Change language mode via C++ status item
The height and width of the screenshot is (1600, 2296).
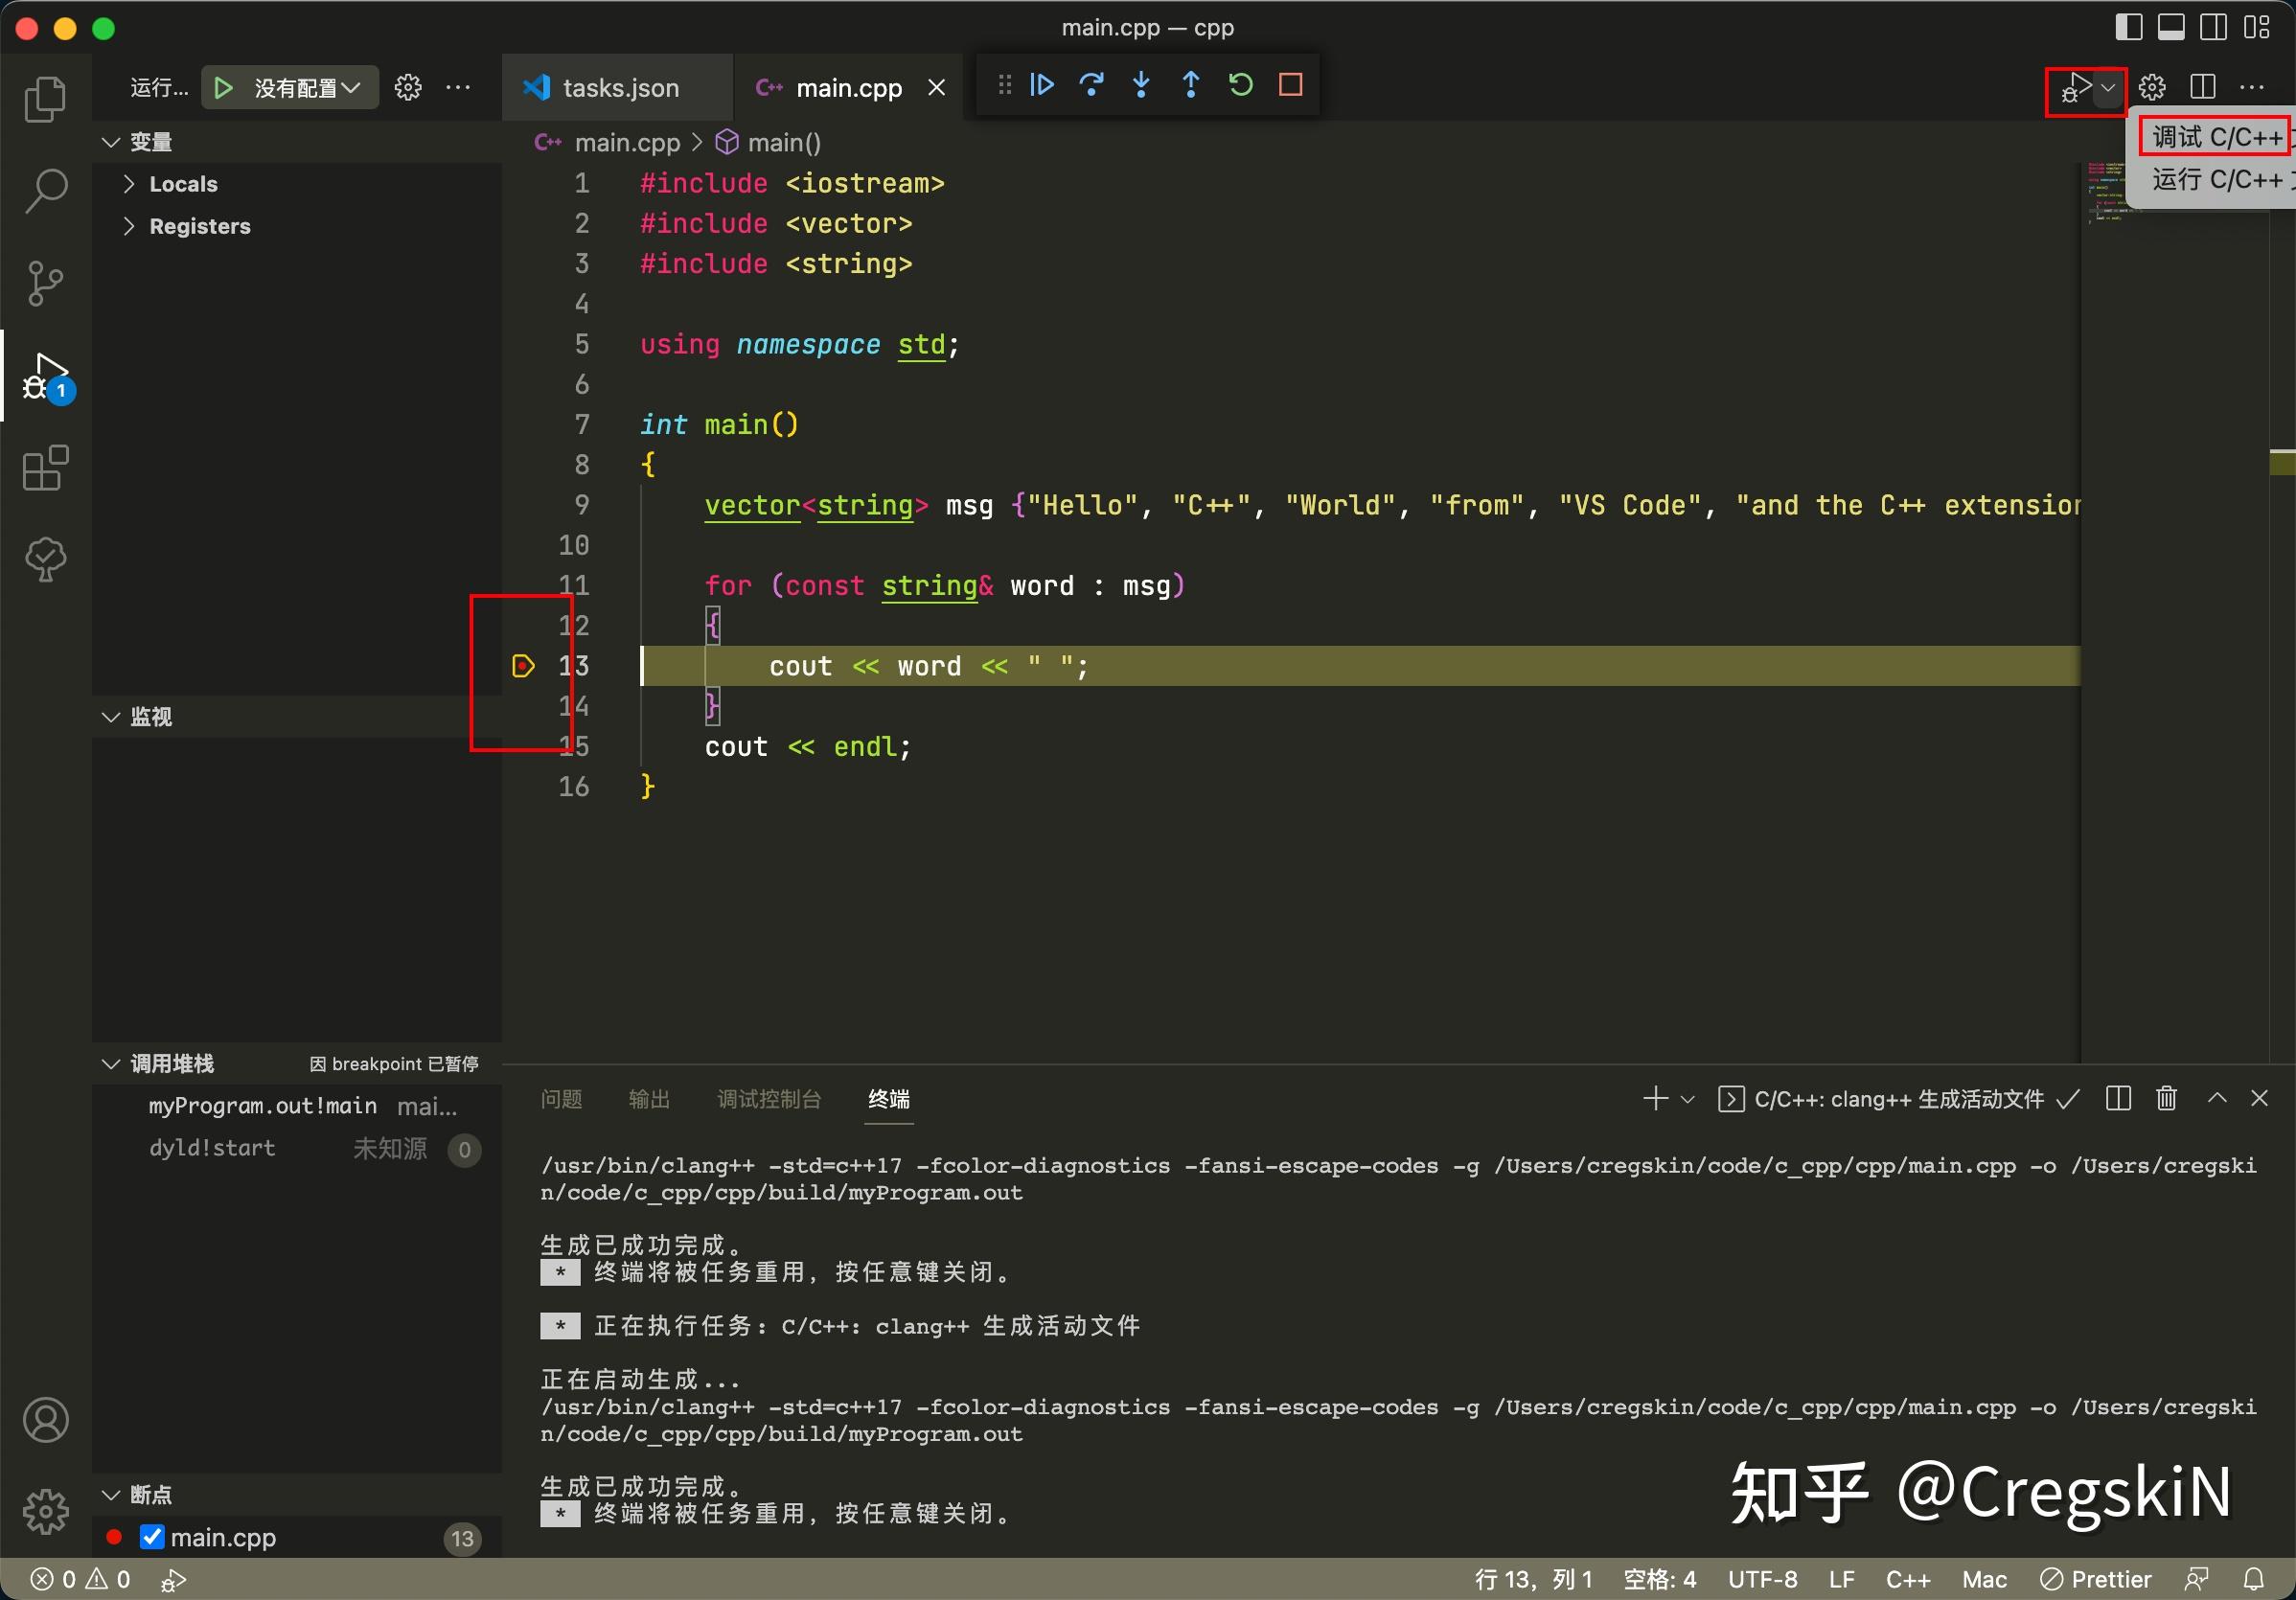[1908, 1579]
